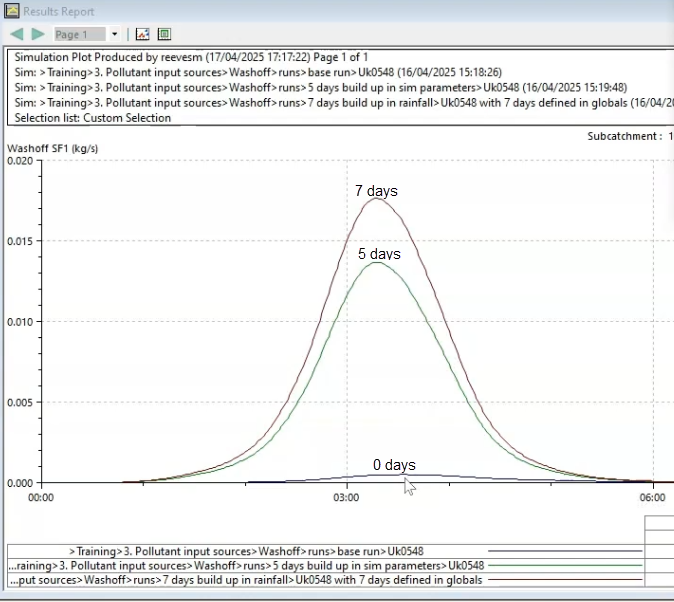The image size is (674, 602).
Task: Click the 0.005 y-axis value
Action: 20,402
